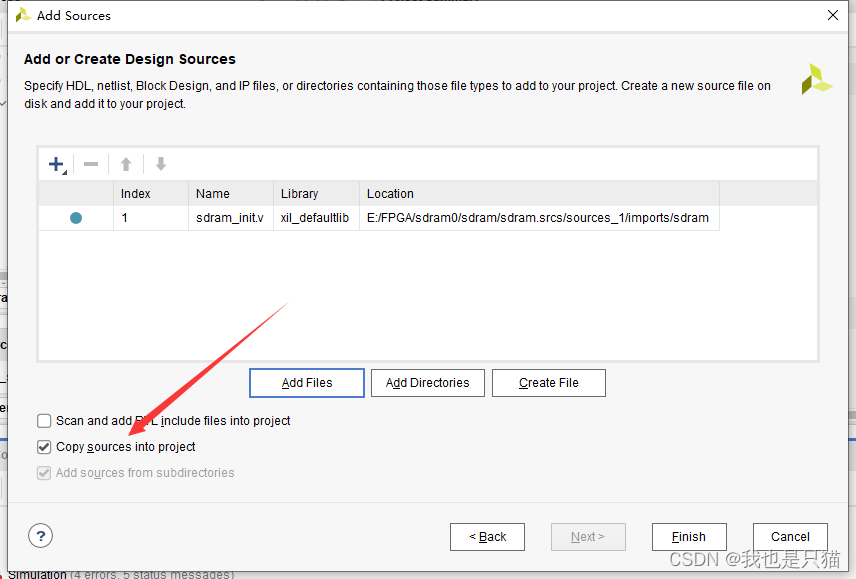Screen dimensions: 856x579
Task: Click the Move Down arrow icon
Action: click(160, 164)
